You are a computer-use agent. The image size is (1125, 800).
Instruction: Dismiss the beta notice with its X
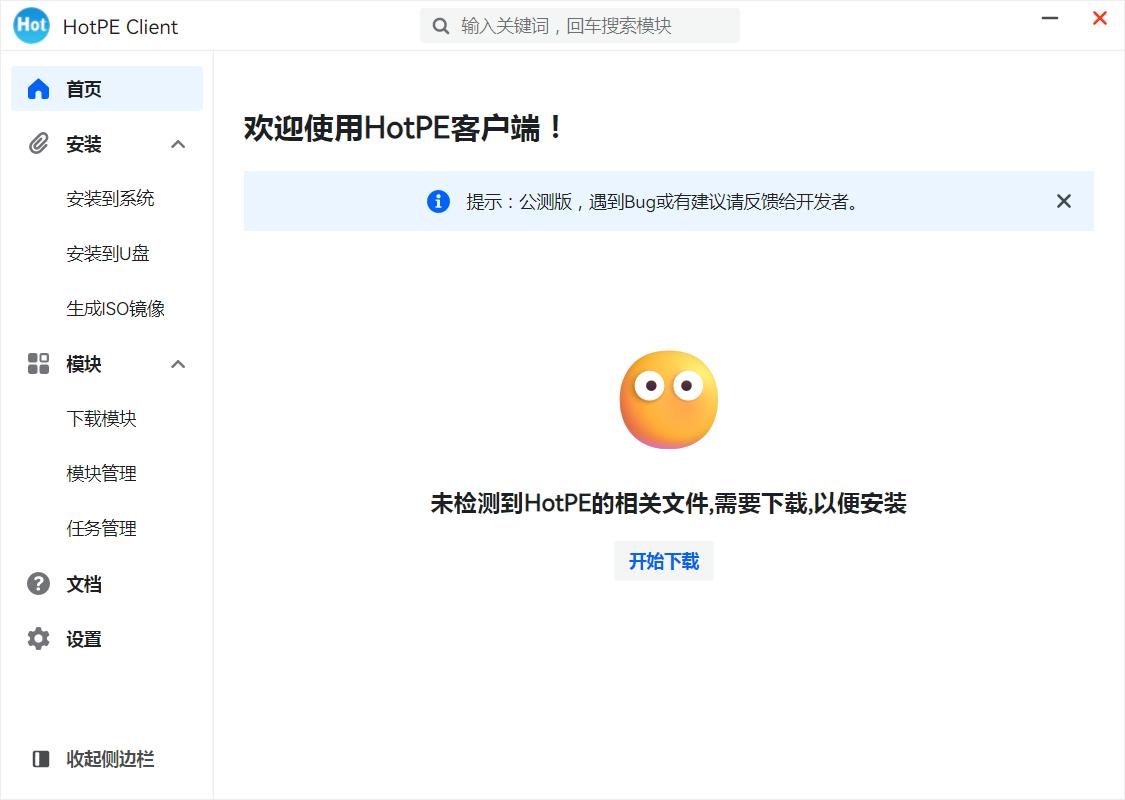click(1063, 201)
